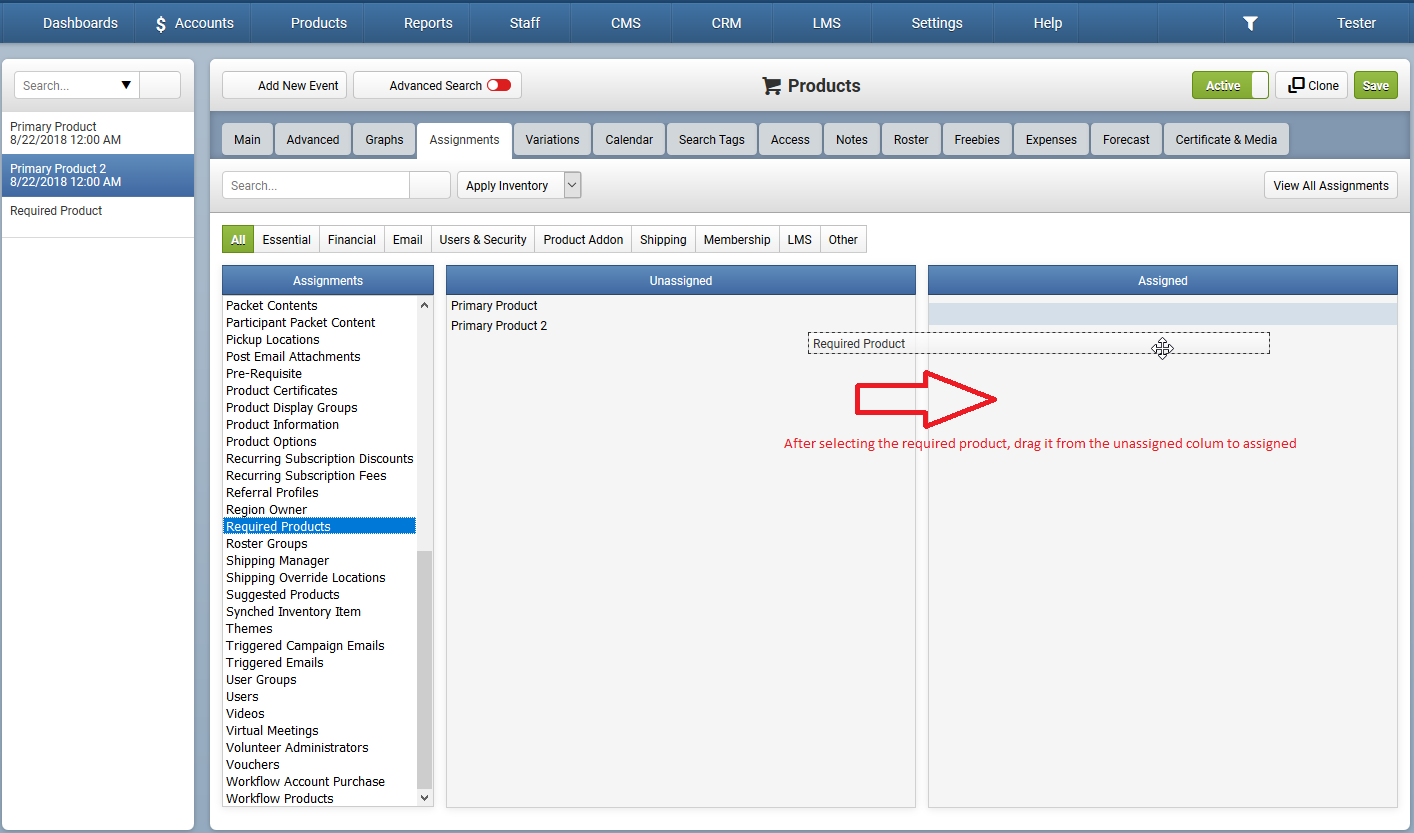Open the sidebar search dropdown arrow
This screenshot has height=833, width=1414.
pos(126,85)
